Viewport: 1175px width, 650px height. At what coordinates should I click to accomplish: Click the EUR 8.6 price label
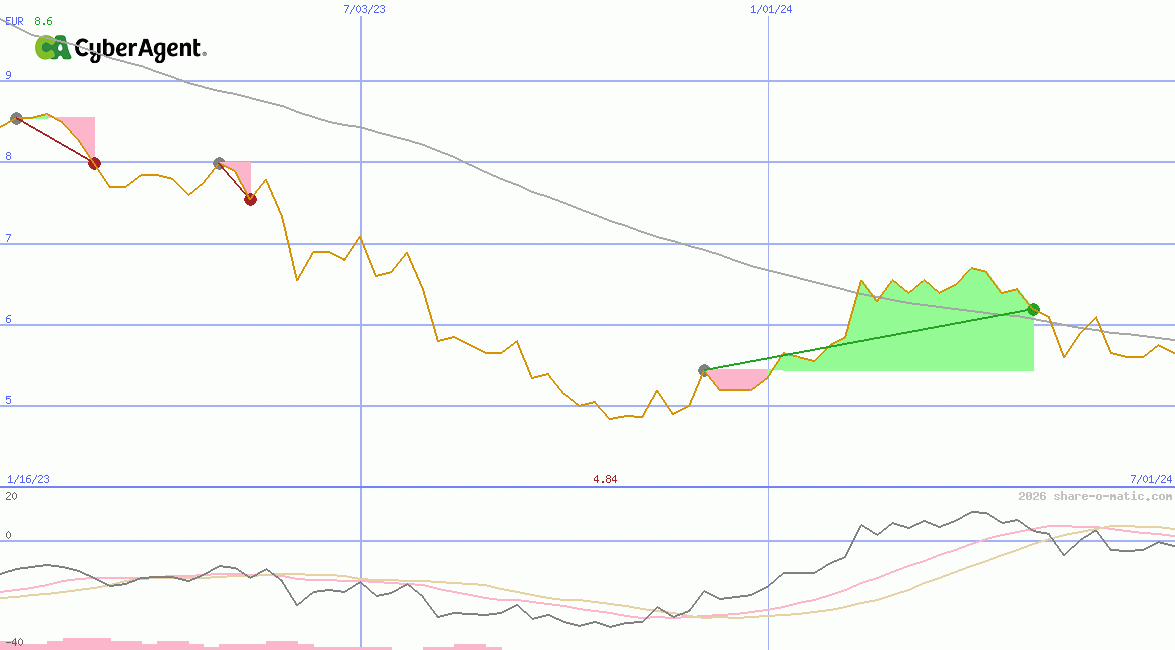30,20
